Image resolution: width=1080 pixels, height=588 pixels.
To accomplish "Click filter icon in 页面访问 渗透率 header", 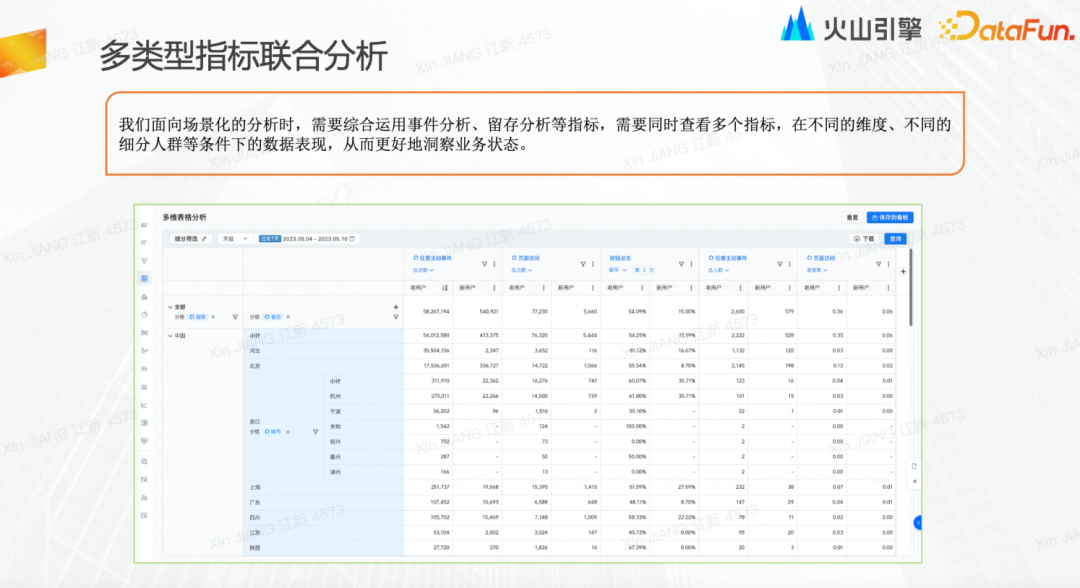I will point(878,264).
